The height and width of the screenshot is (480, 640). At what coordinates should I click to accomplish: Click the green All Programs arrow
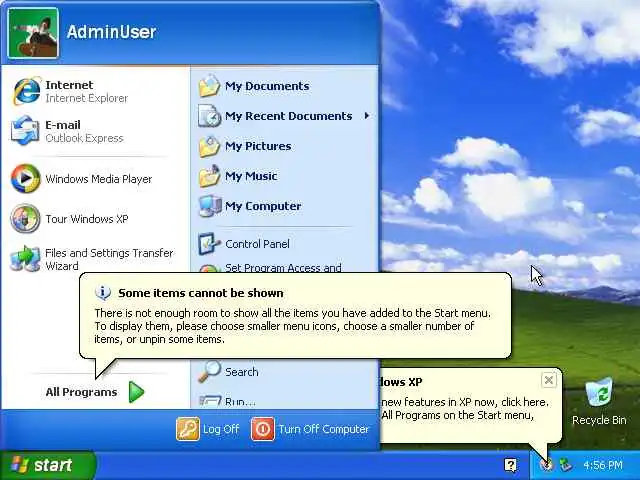click(x=136, y=392)
